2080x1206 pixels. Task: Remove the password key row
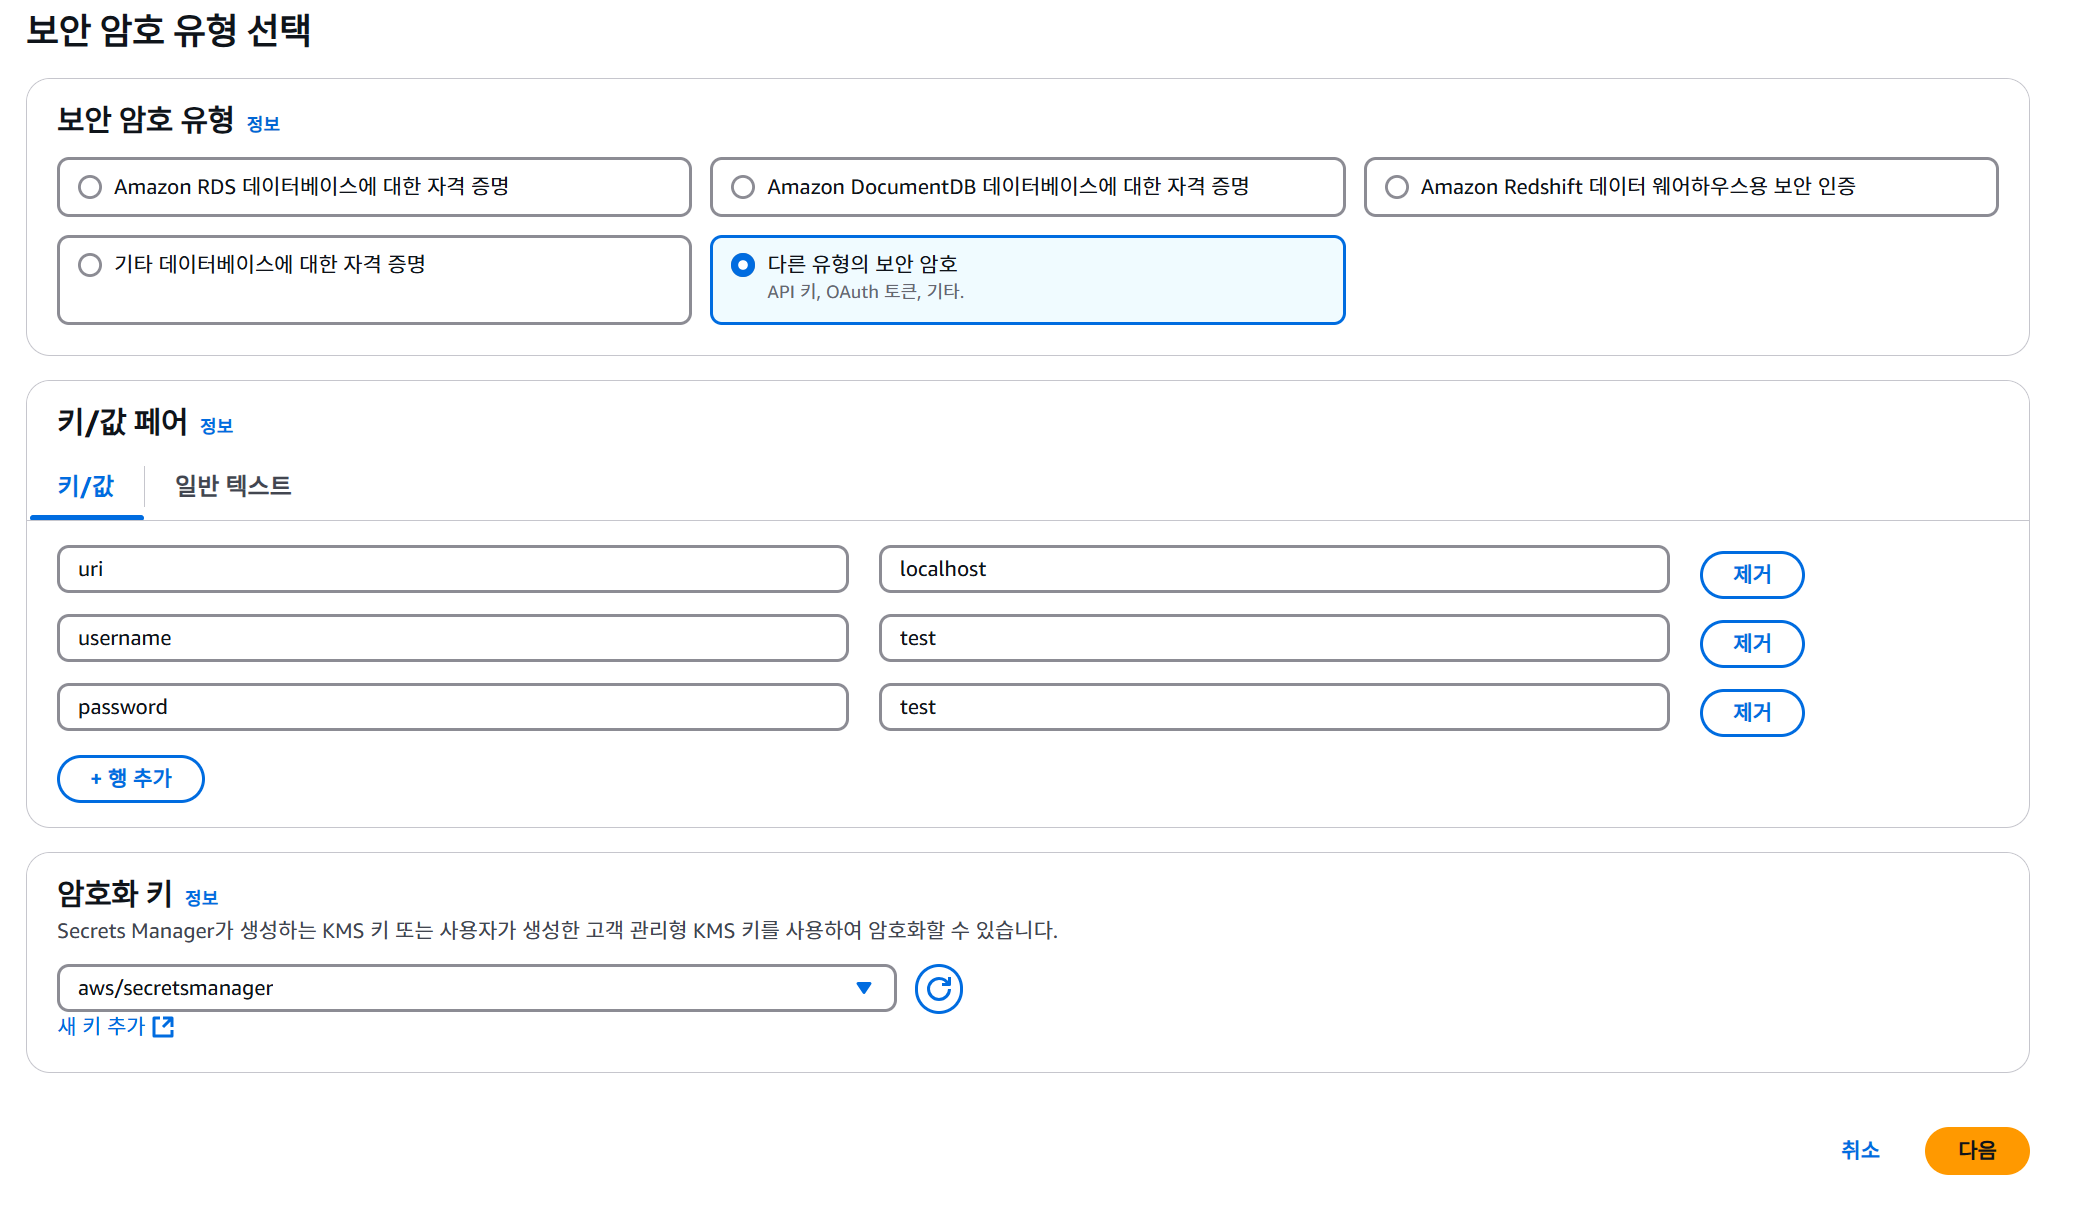pyautogui.click(x=1751, y=713)
